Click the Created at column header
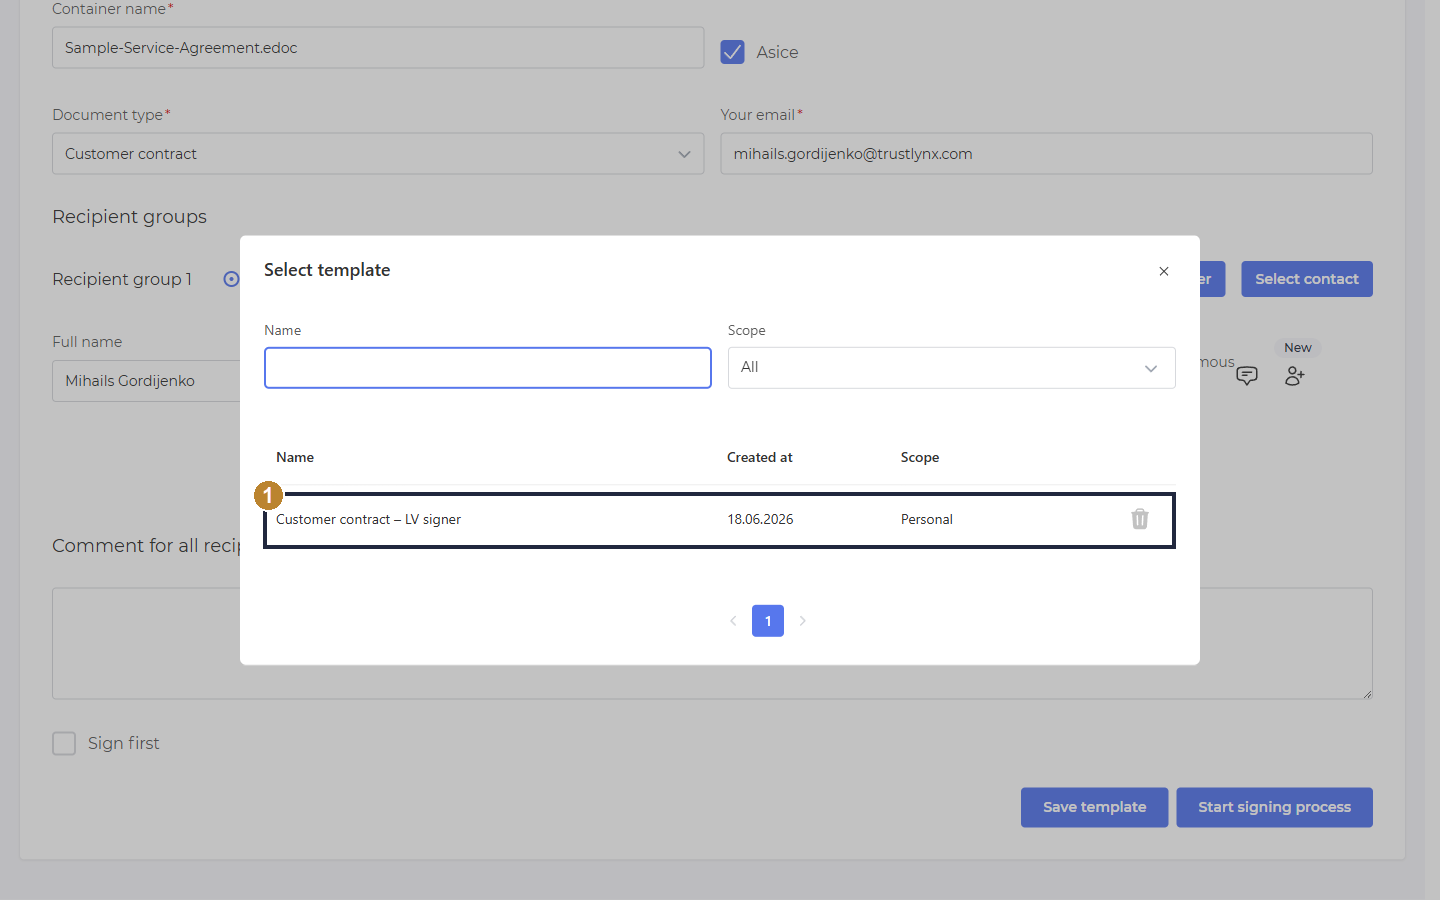Viewport: 1440px width, 900px height. 759,457
